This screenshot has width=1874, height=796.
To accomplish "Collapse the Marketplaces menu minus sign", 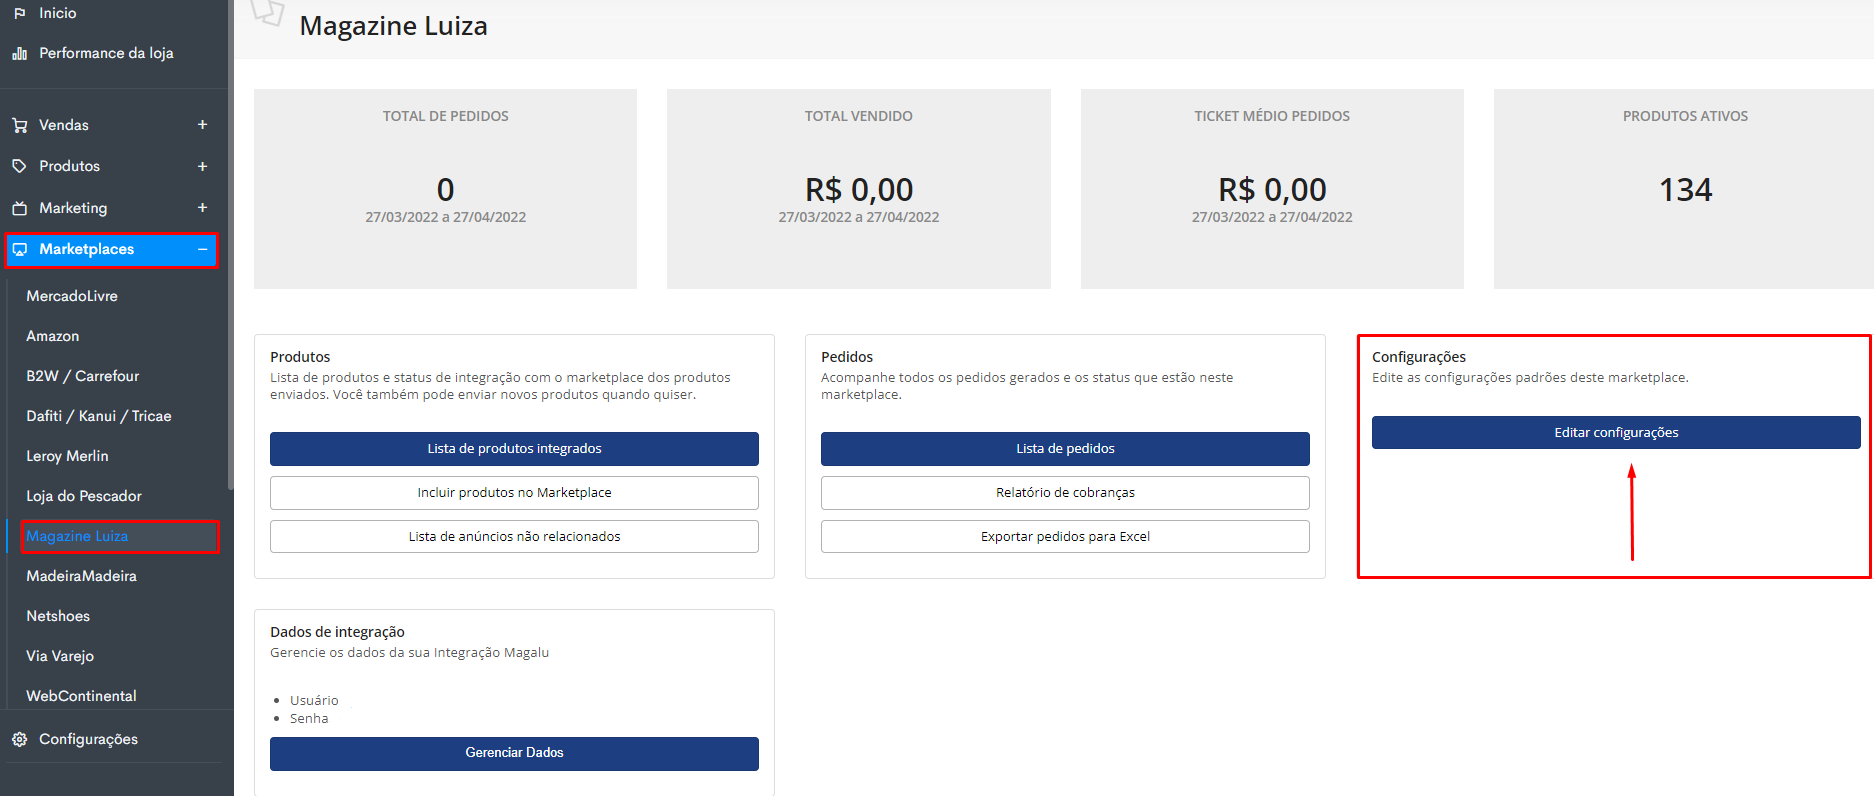I will pyautogui.click(x=202, y=249).
